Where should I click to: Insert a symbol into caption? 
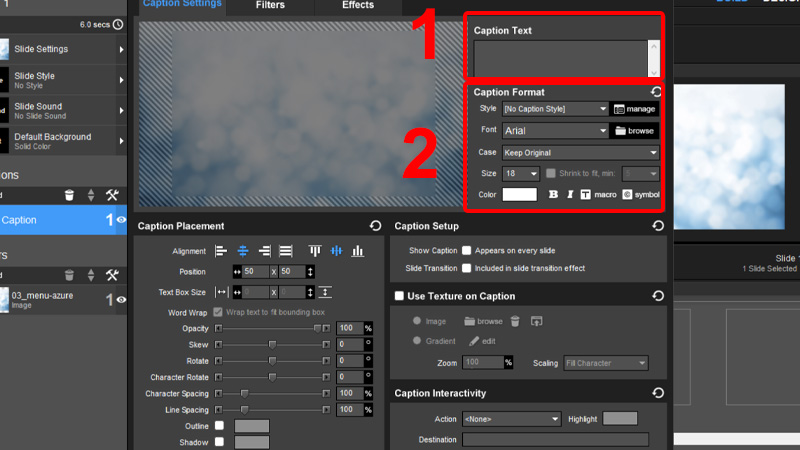click(641, 194)
